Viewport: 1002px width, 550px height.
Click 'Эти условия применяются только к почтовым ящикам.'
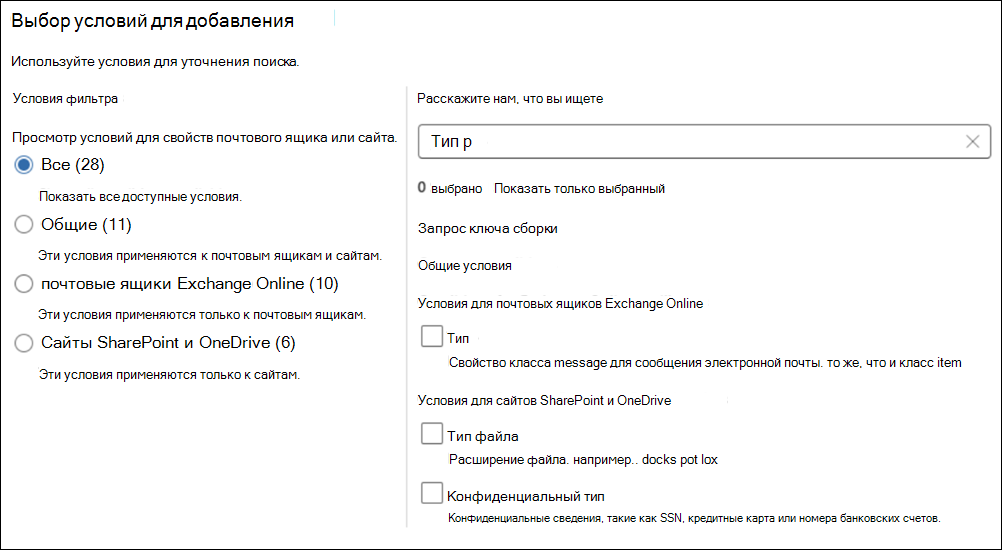coord(202,315)
